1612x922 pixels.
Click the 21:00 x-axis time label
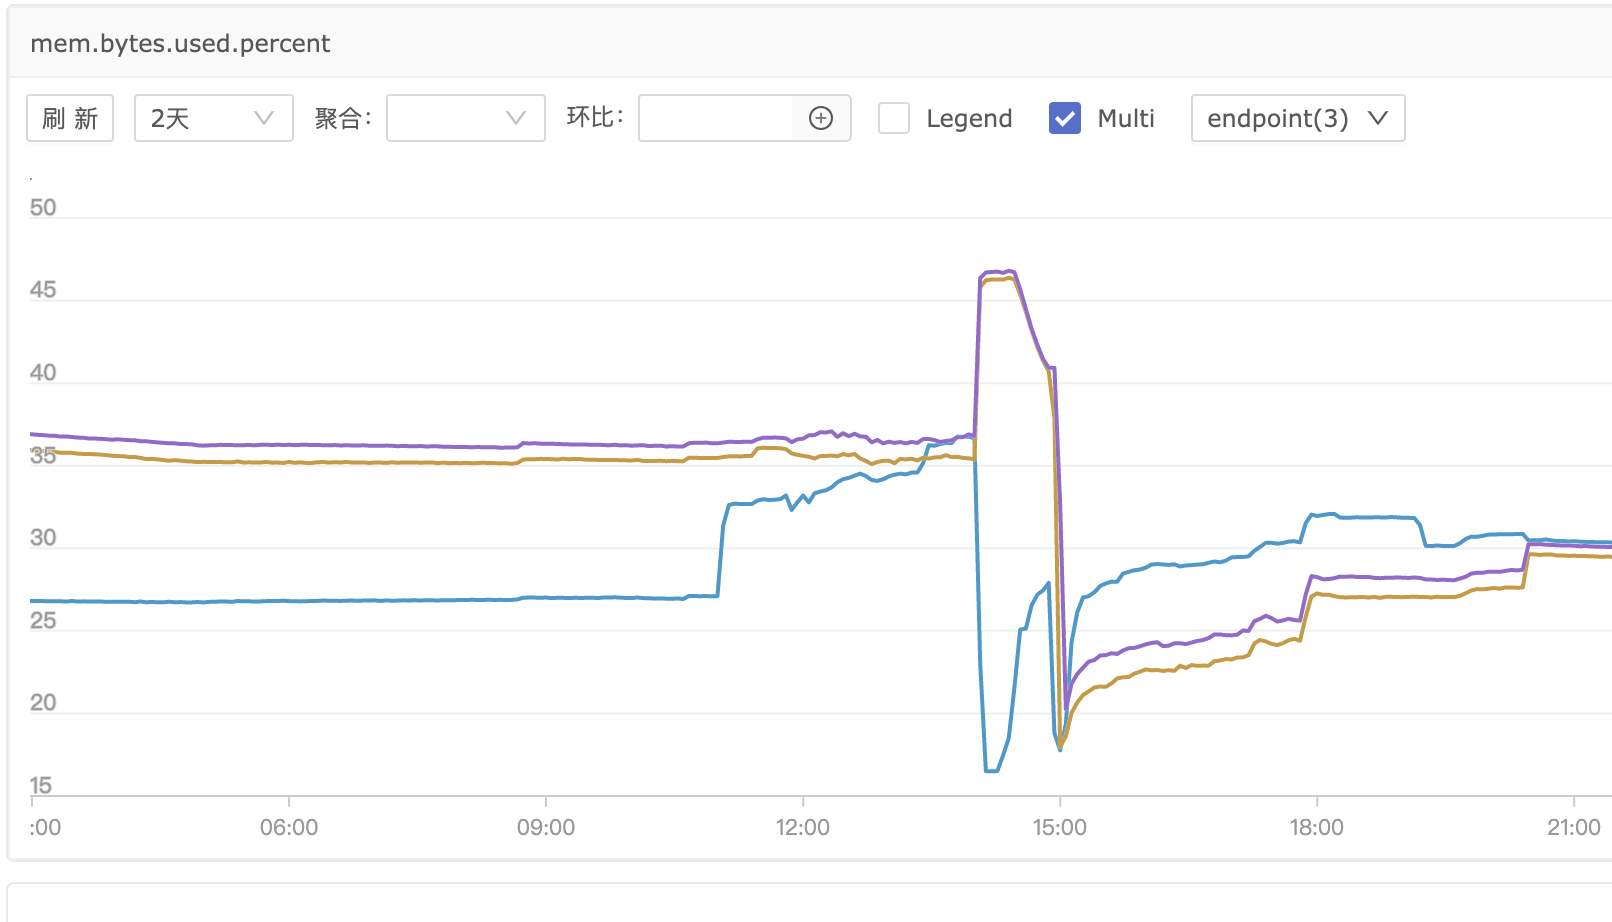point(1574,828)
